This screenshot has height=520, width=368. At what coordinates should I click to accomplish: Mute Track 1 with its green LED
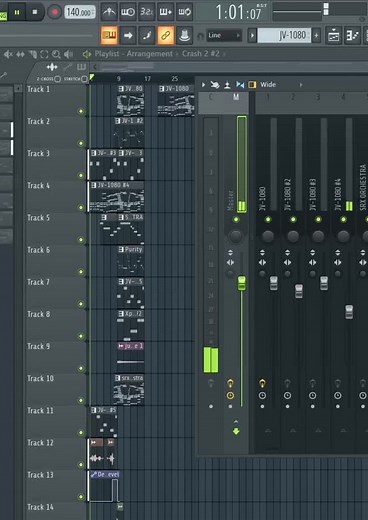[x=81, y=111]
